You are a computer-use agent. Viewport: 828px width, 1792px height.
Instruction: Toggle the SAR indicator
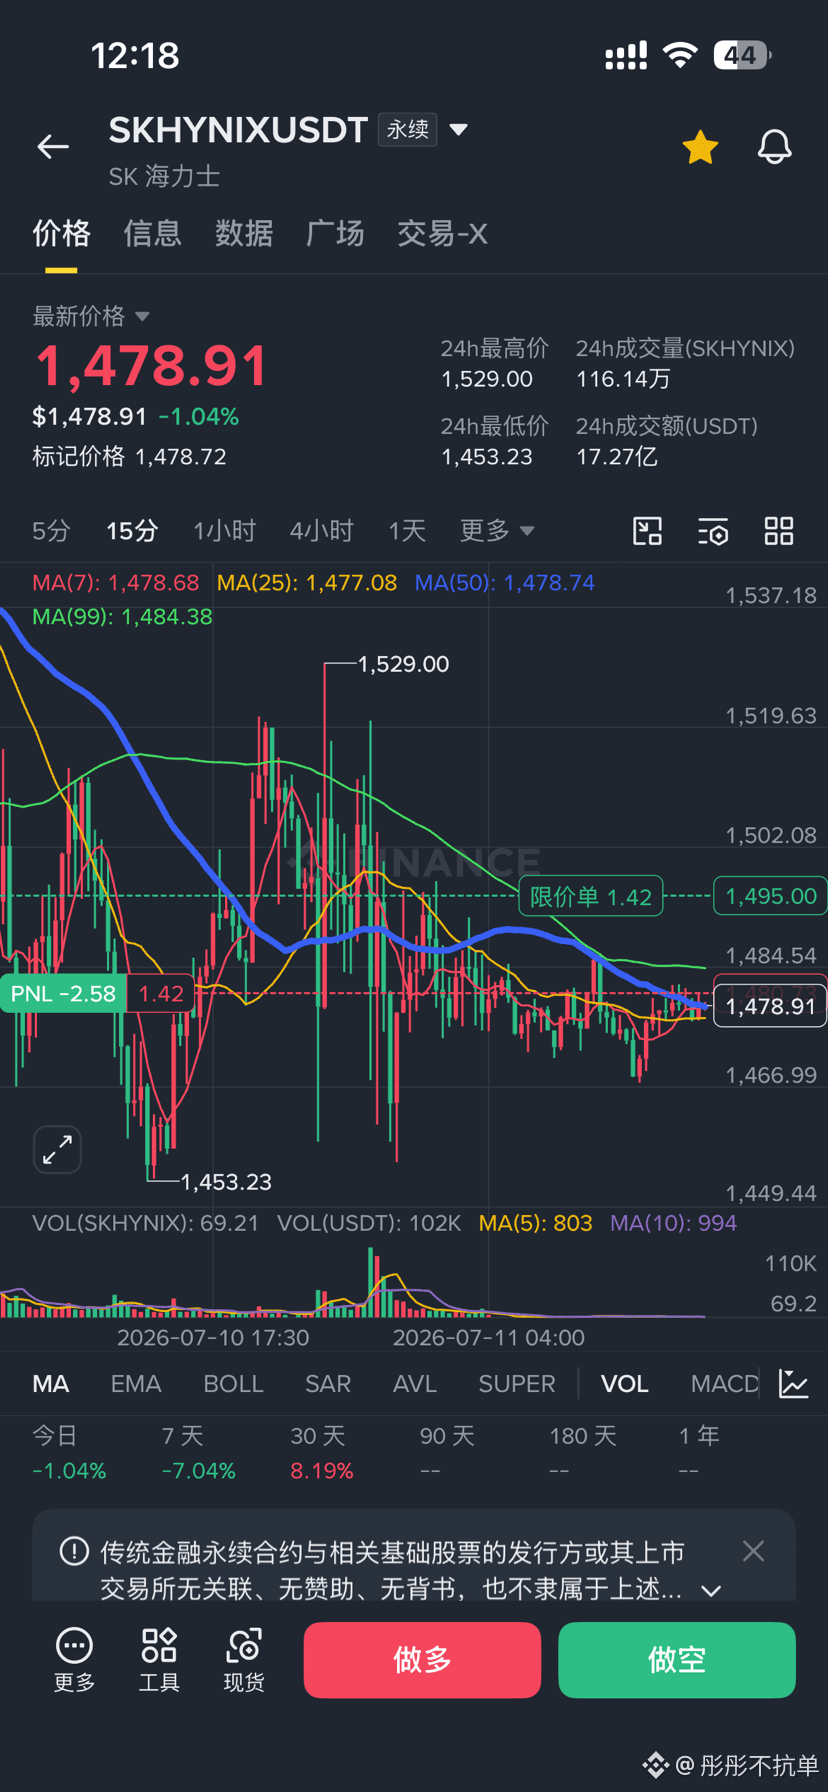point(328,1384)
